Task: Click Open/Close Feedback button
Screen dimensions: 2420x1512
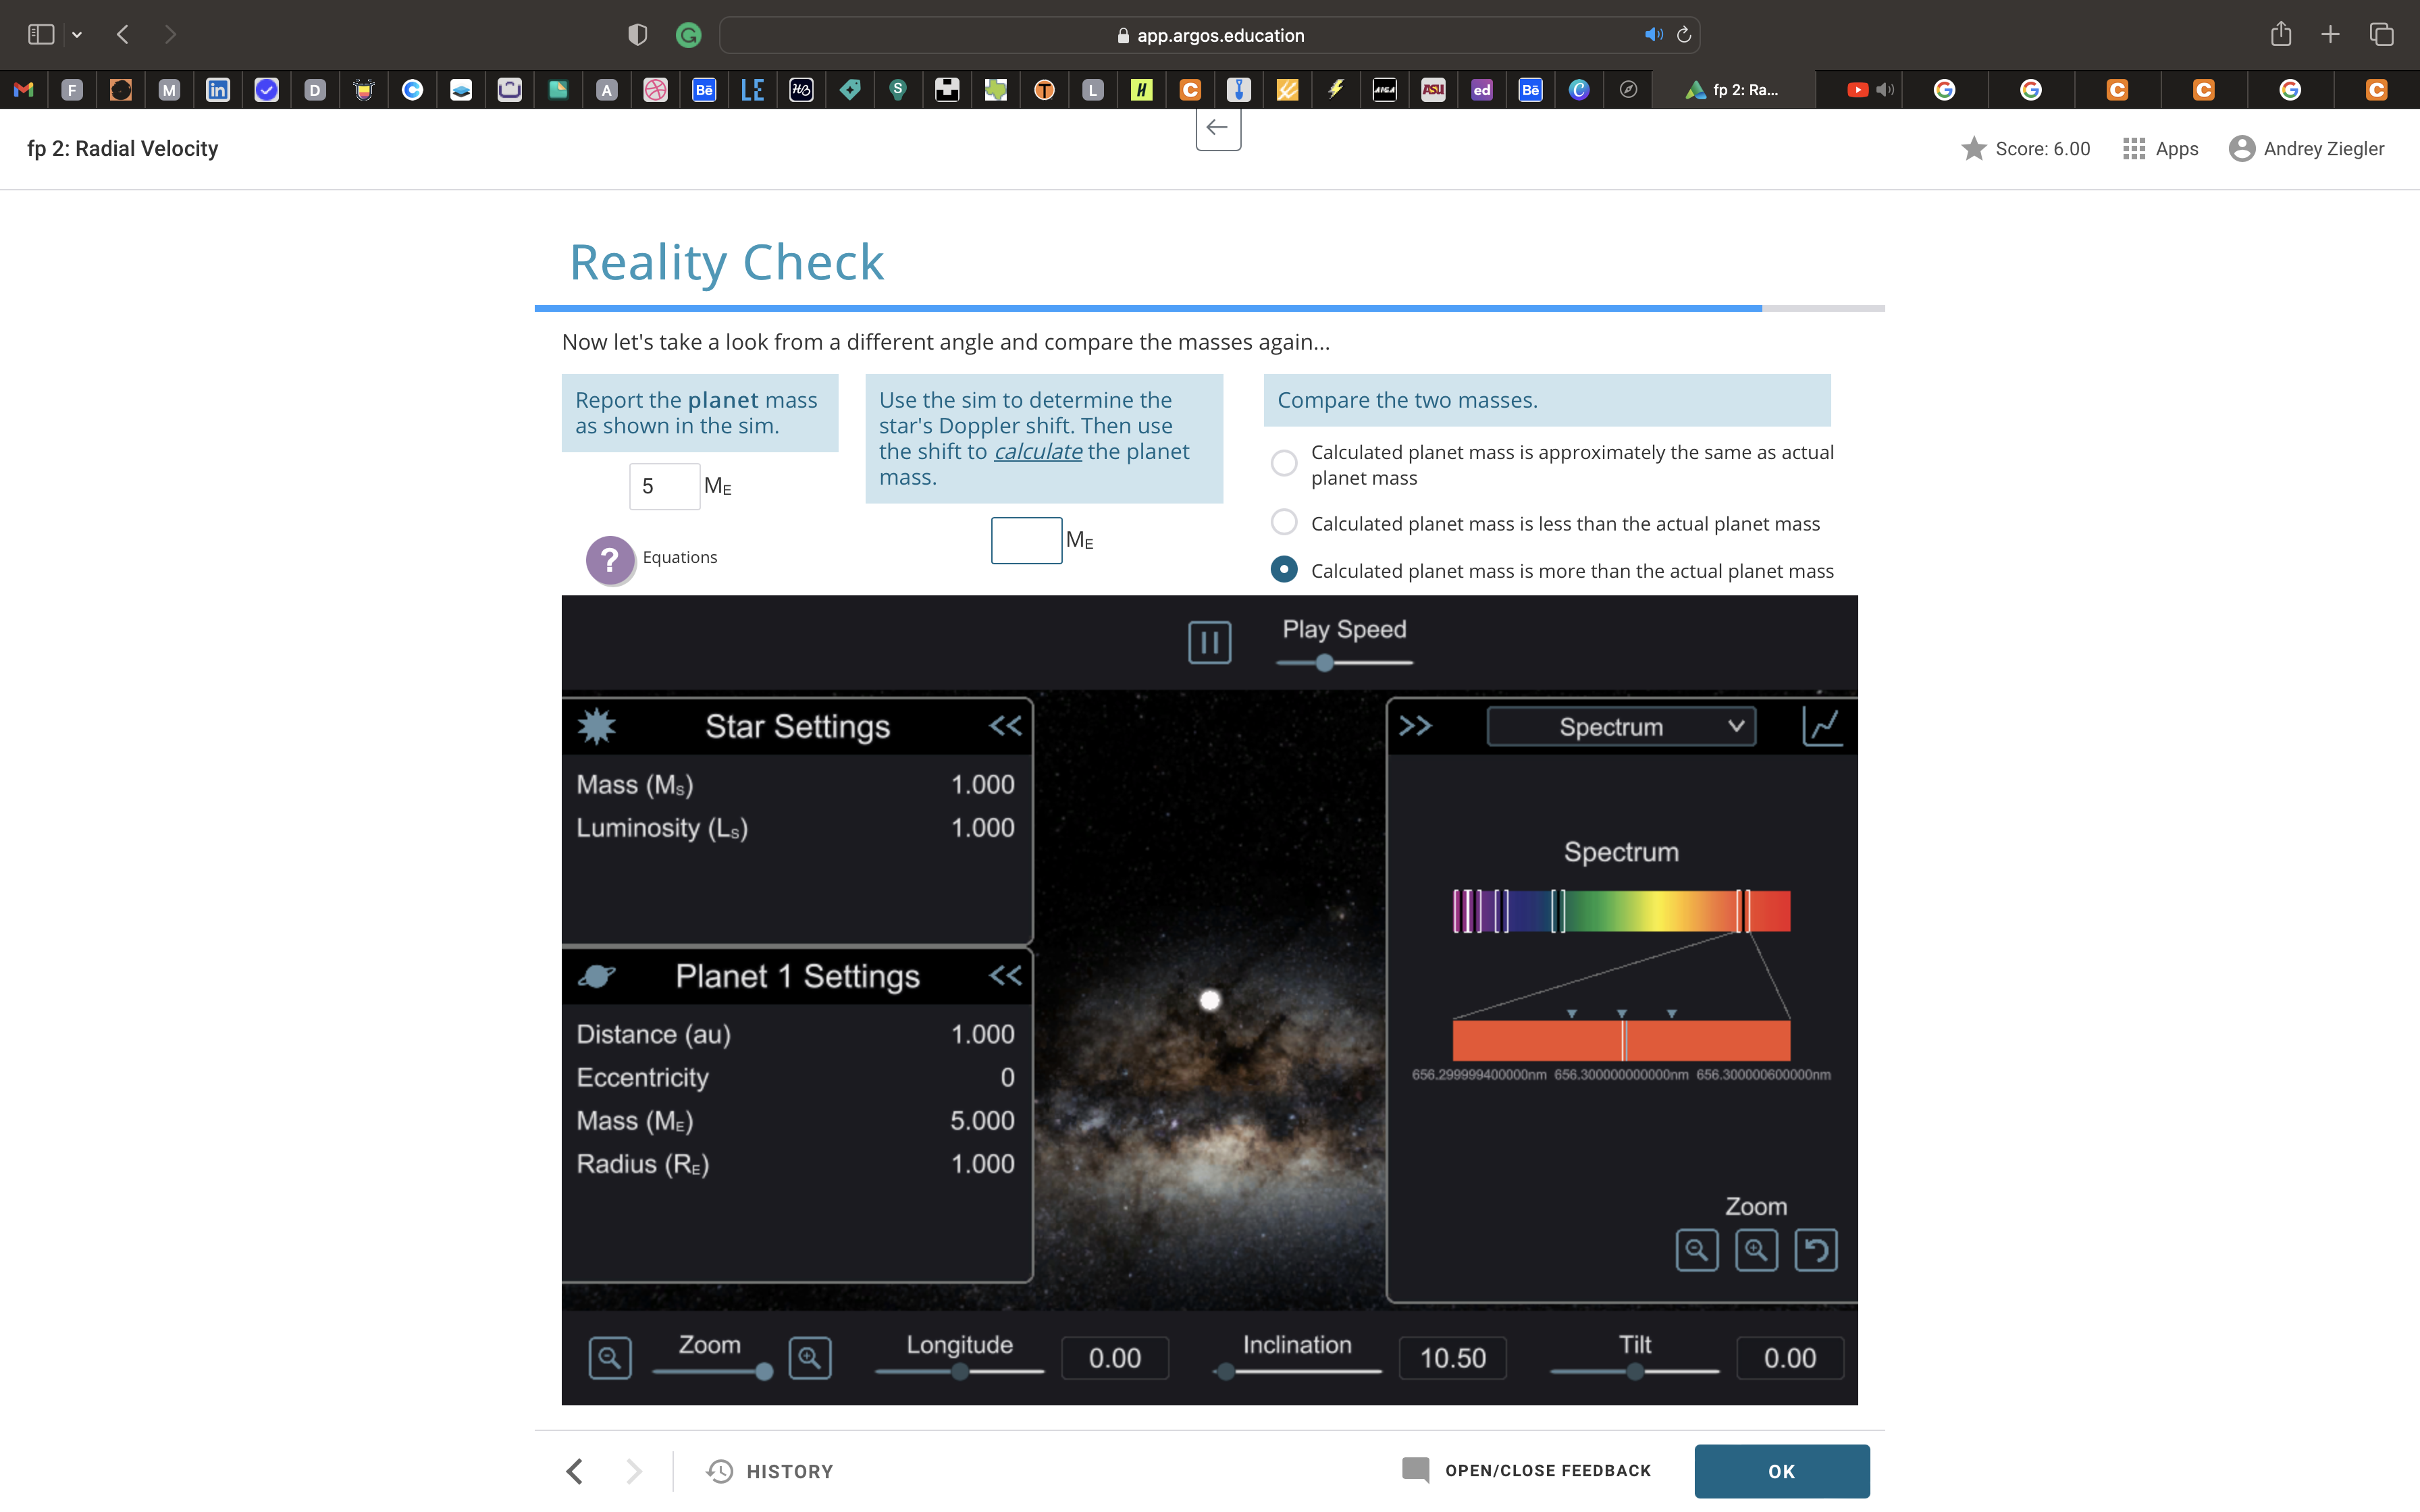Action: coord(1527,1470)
